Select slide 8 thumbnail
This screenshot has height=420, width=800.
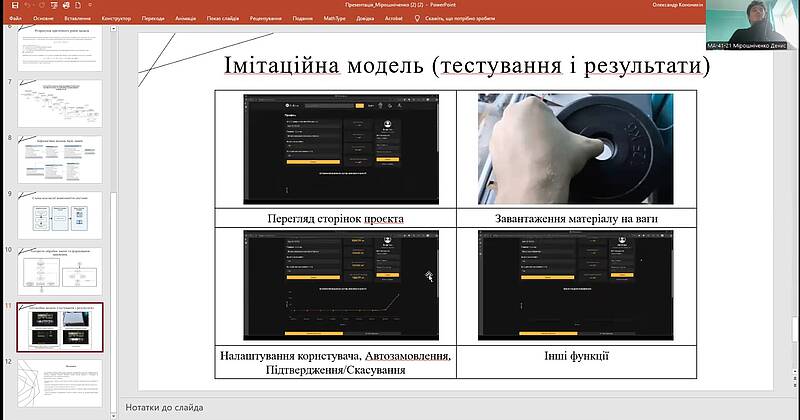[60, 159]
